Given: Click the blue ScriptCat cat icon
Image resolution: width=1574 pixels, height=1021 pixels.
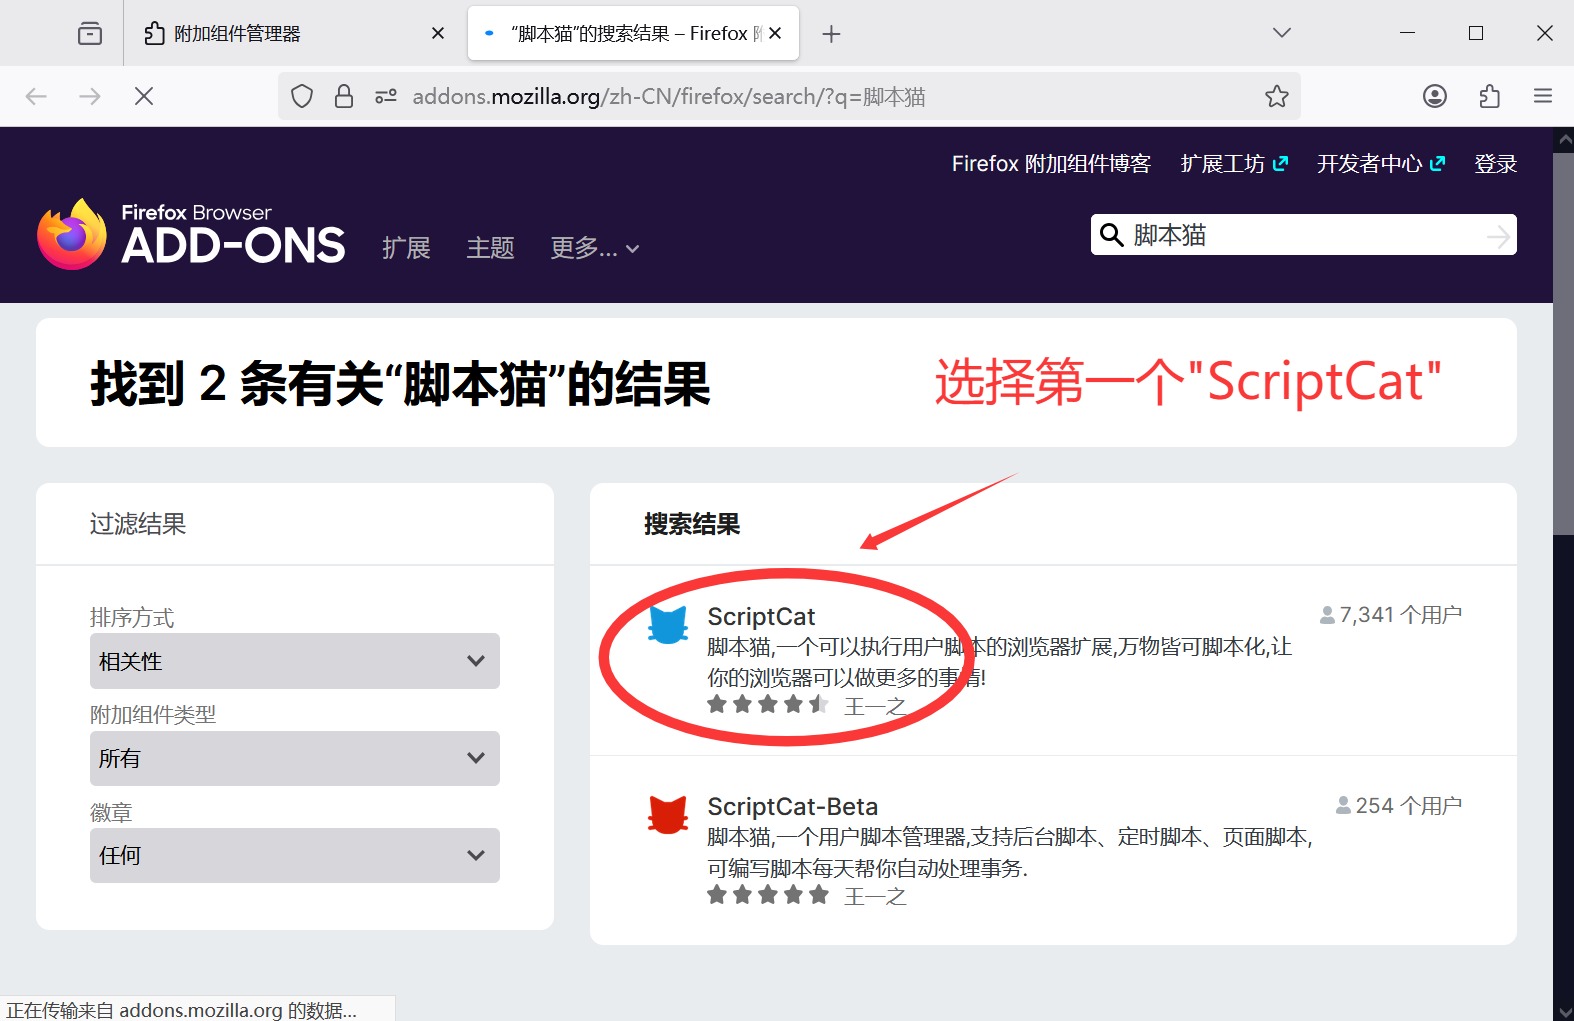Looking at the screenshot, I should tap(668, 625).
